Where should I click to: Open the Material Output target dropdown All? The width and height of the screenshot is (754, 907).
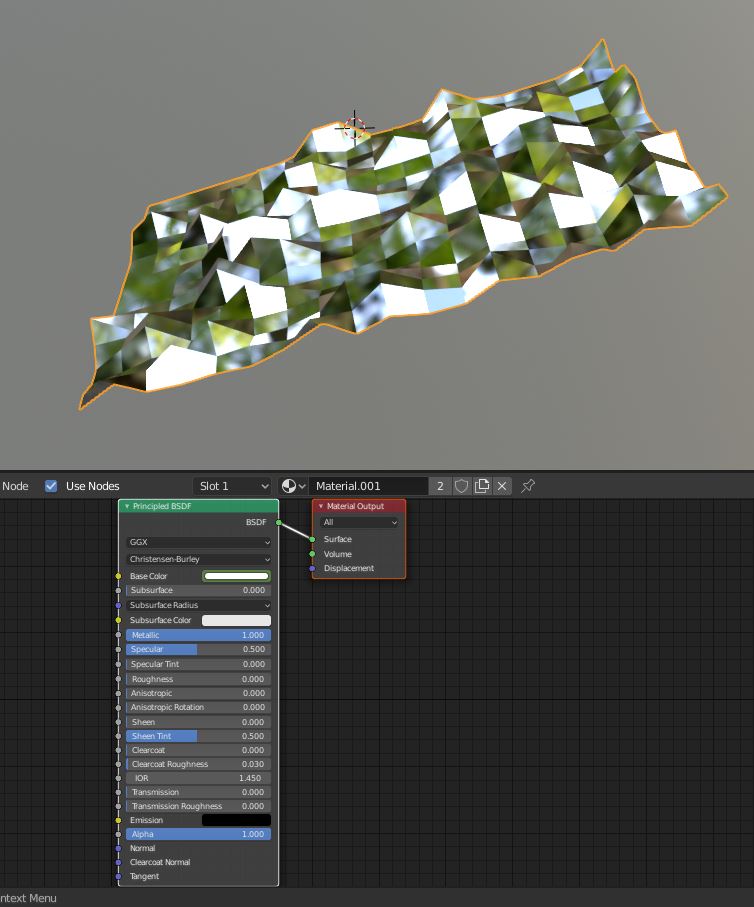coord(359,523)
